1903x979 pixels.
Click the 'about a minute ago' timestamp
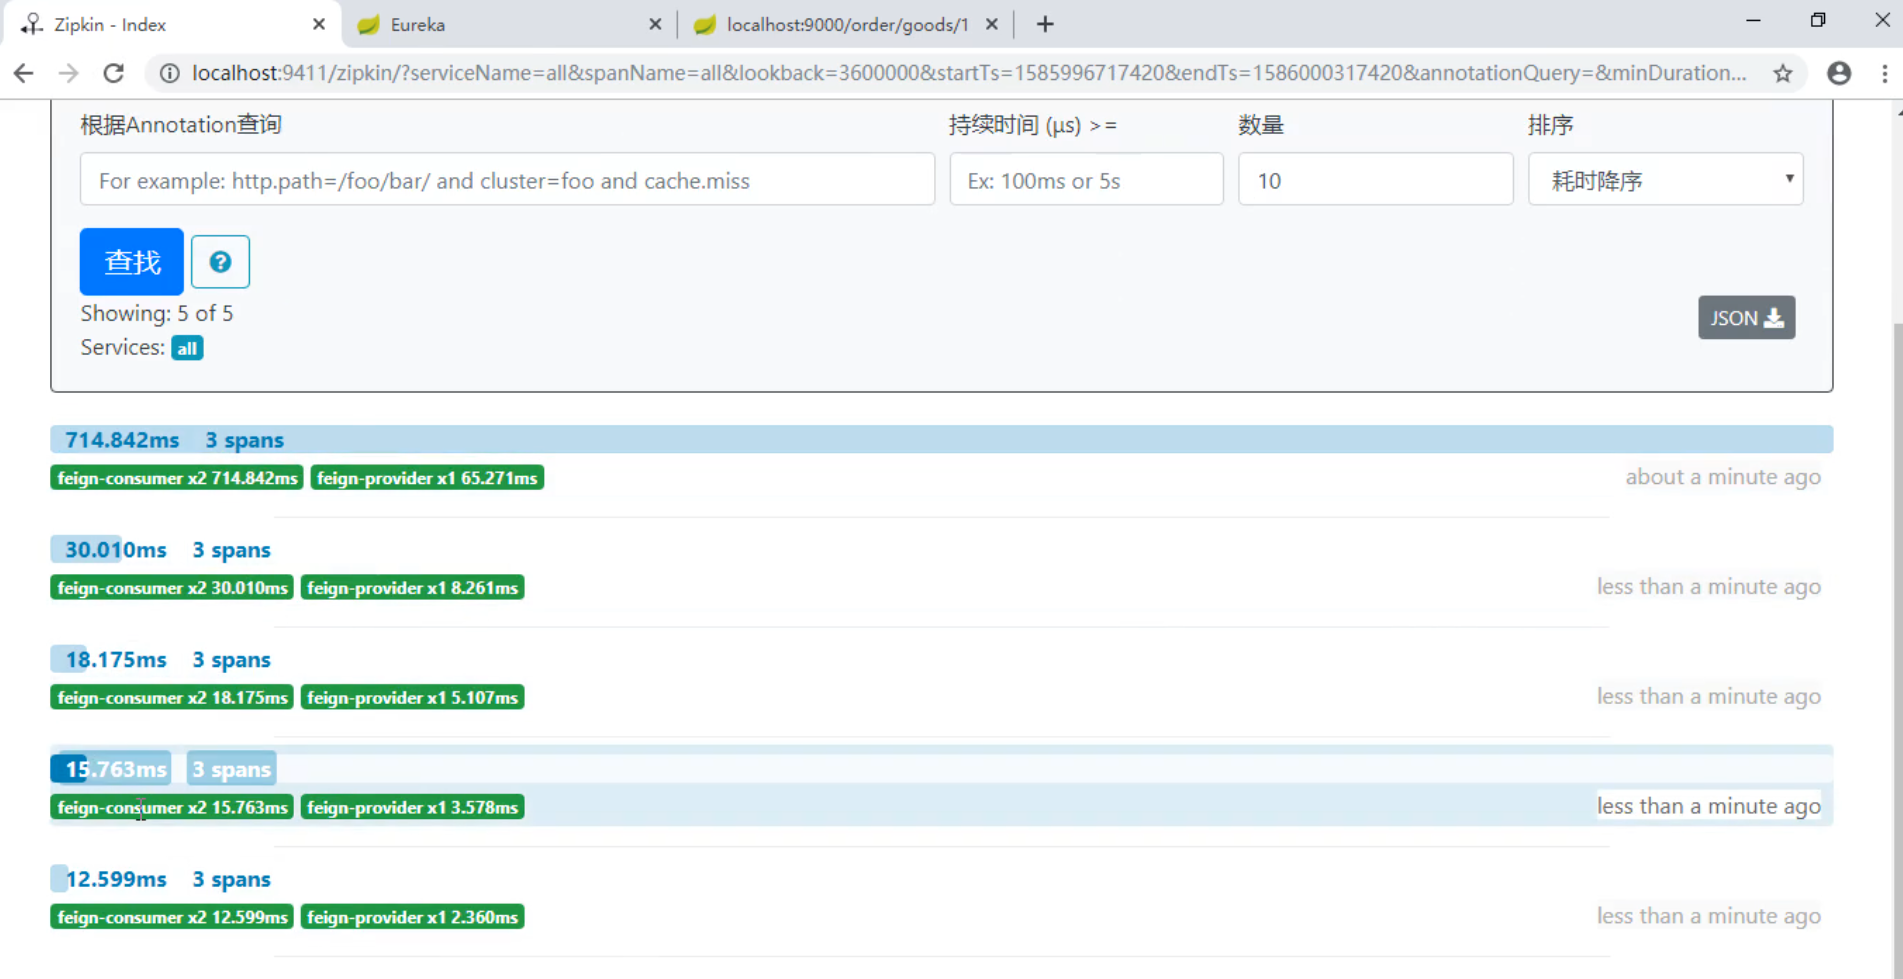pos(1723,477)
